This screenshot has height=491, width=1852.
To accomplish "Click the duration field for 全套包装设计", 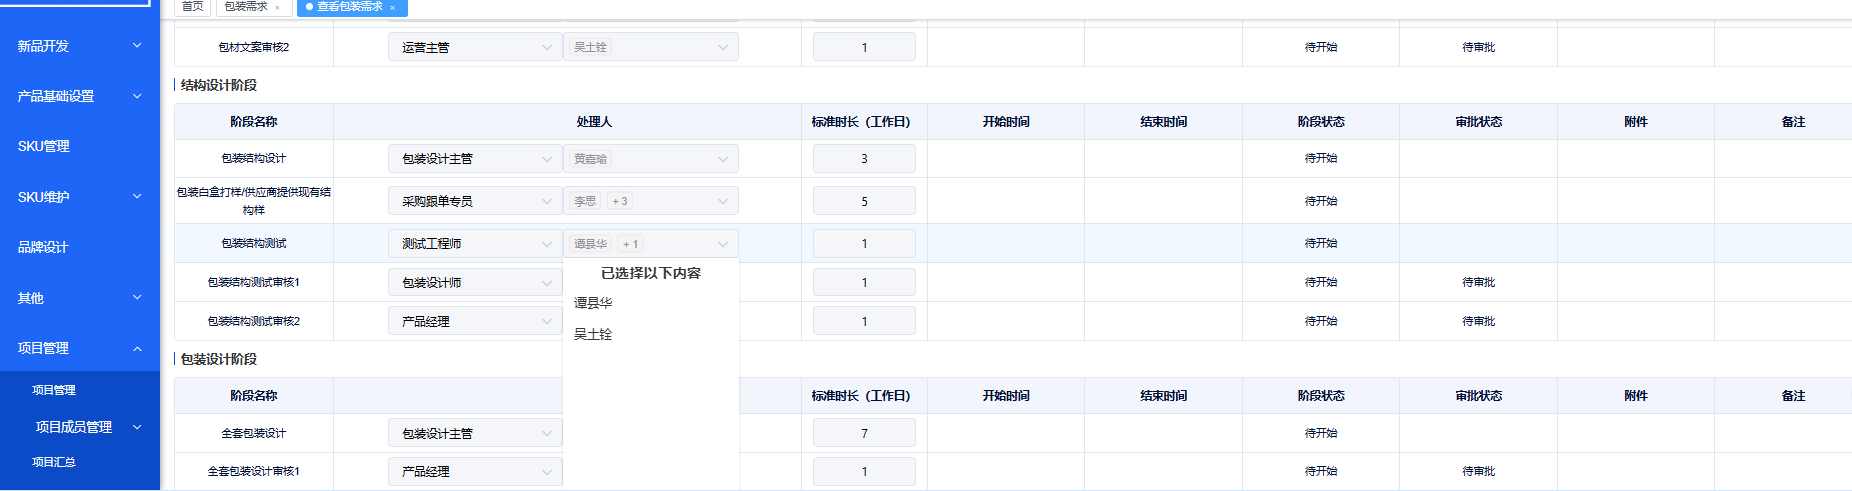I will 864,433.
